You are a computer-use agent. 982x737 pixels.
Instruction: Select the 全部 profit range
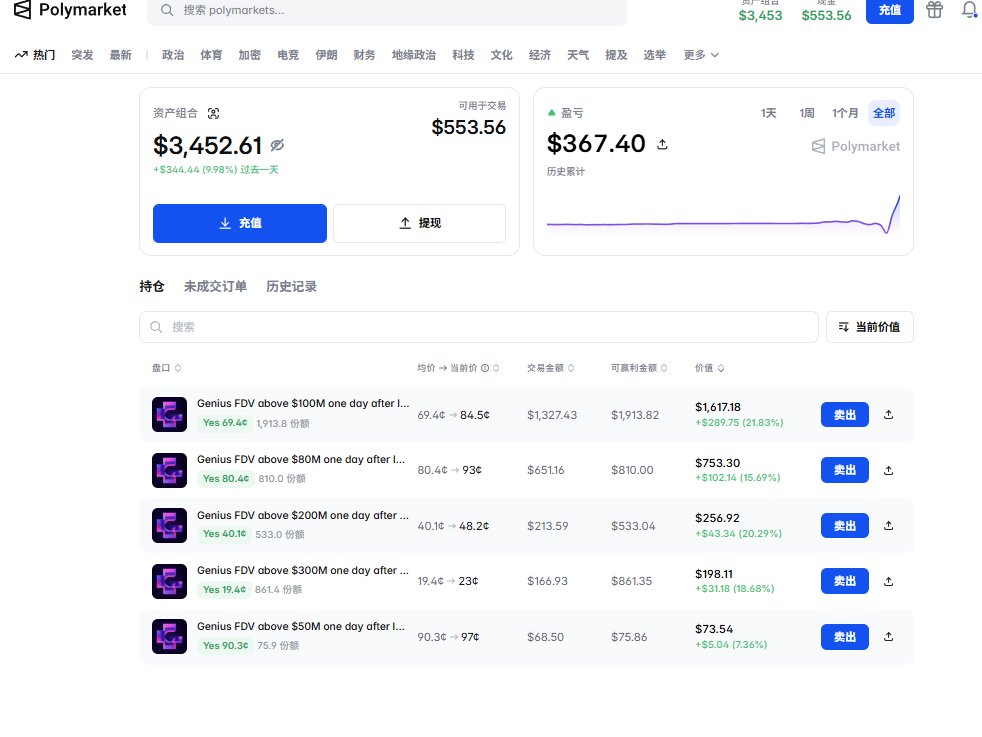(884, 113)
